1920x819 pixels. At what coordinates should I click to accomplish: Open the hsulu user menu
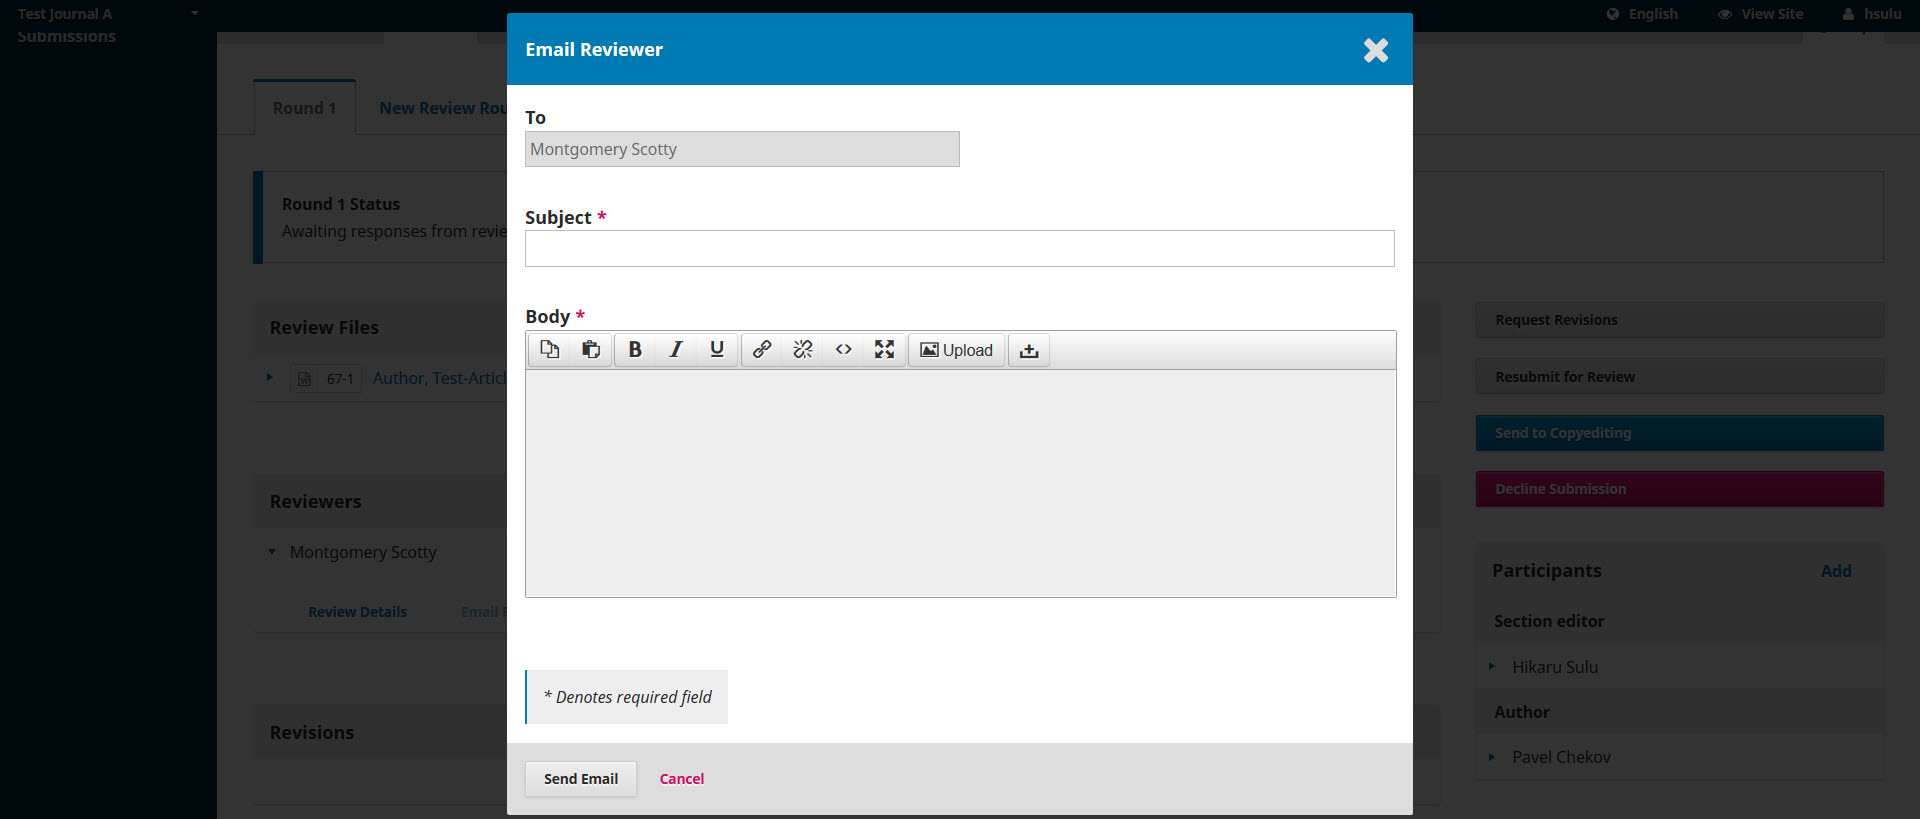click(1872, 14)
